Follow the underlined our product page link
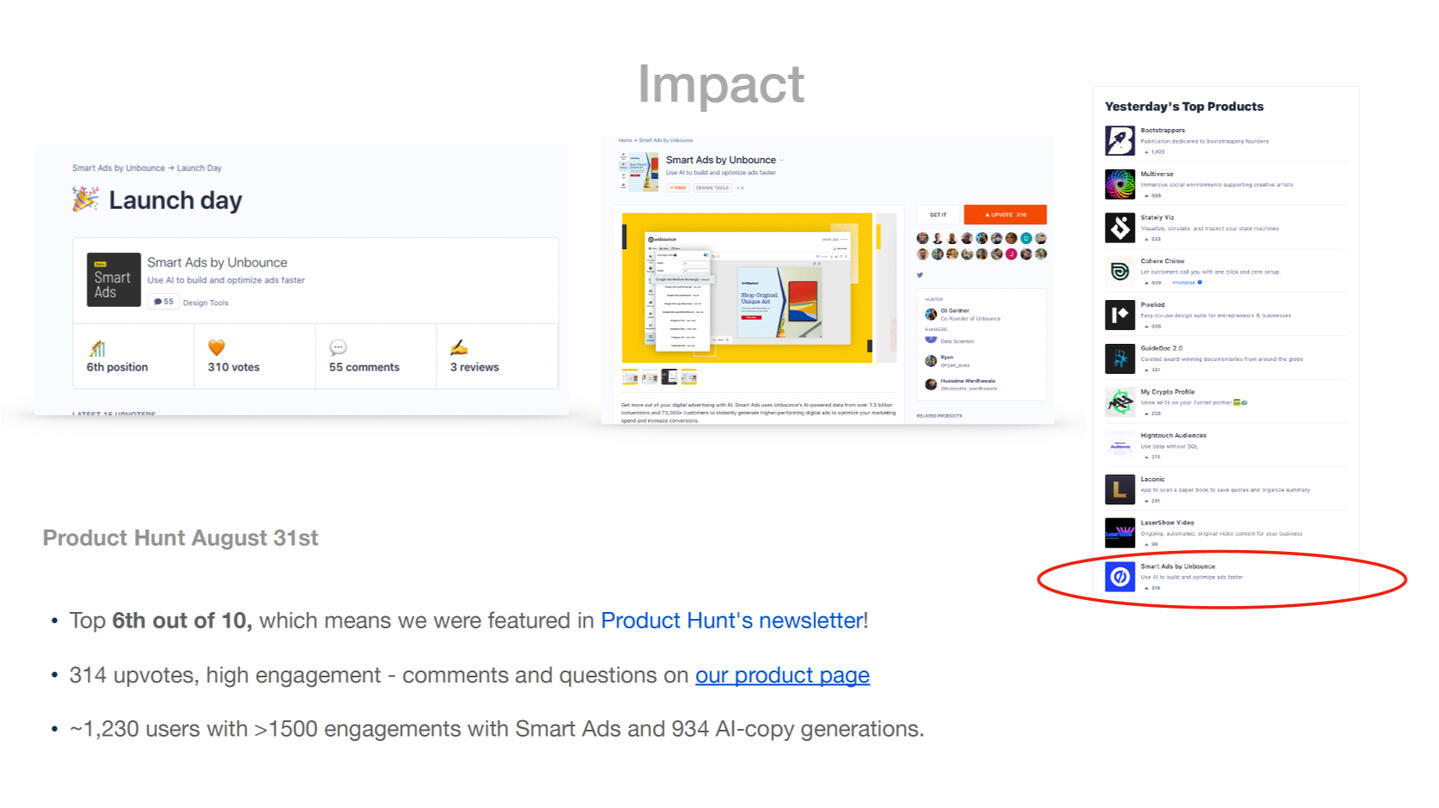 (782, 675)
